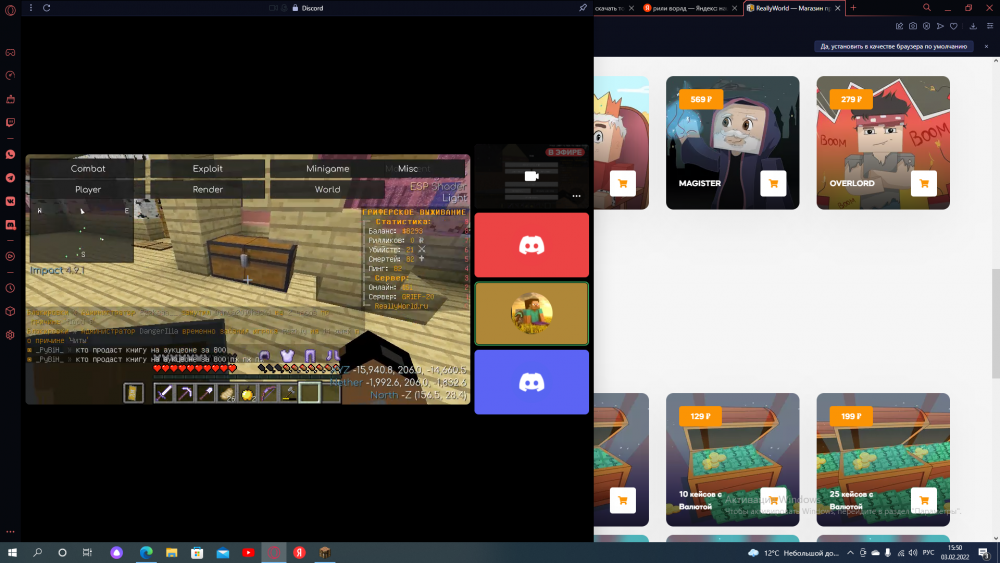Click Opera GX logo menu button
1000x563 pixels.
point(10,10)
